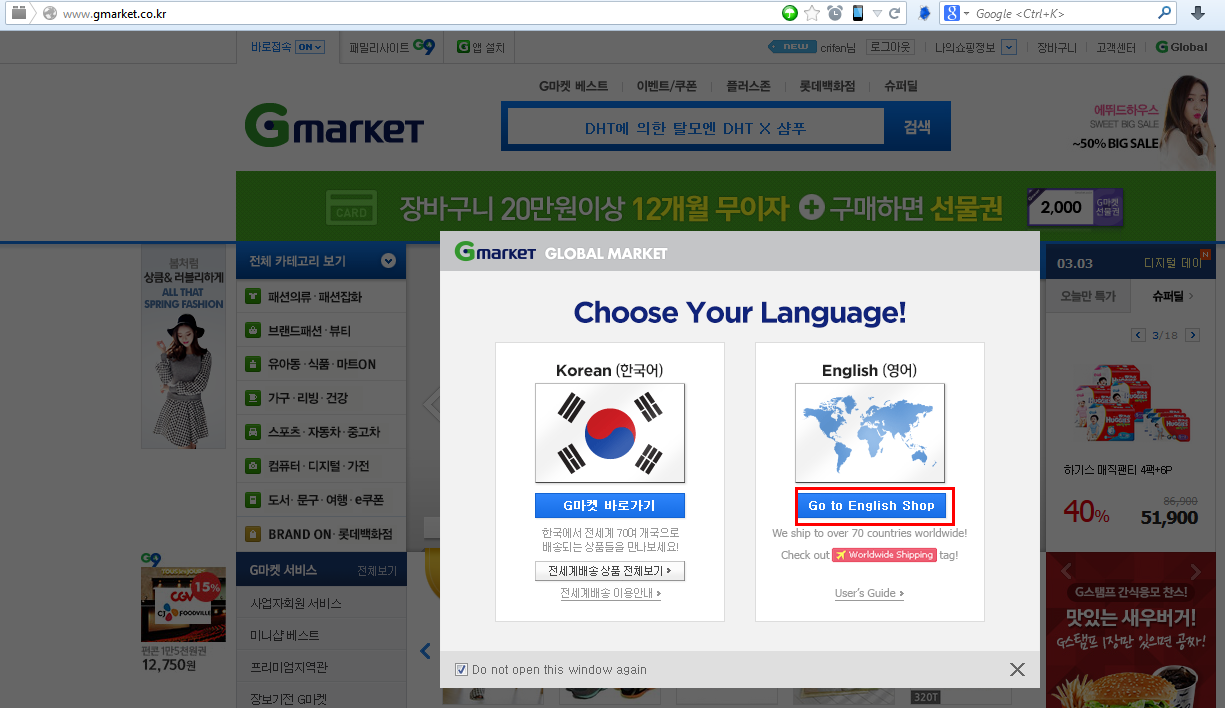The width and height of the screenshot is (1225, 708).
Task: Click the 전세계배송 상품 전체보기 button
Action: [x=610, y=571]
